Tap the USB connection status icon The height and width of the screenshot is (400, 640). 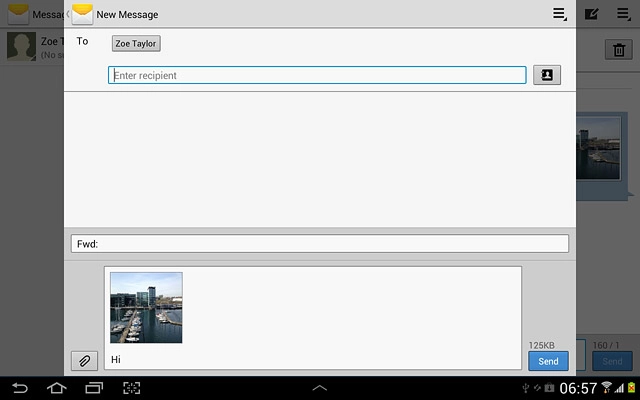coord(526,388)
